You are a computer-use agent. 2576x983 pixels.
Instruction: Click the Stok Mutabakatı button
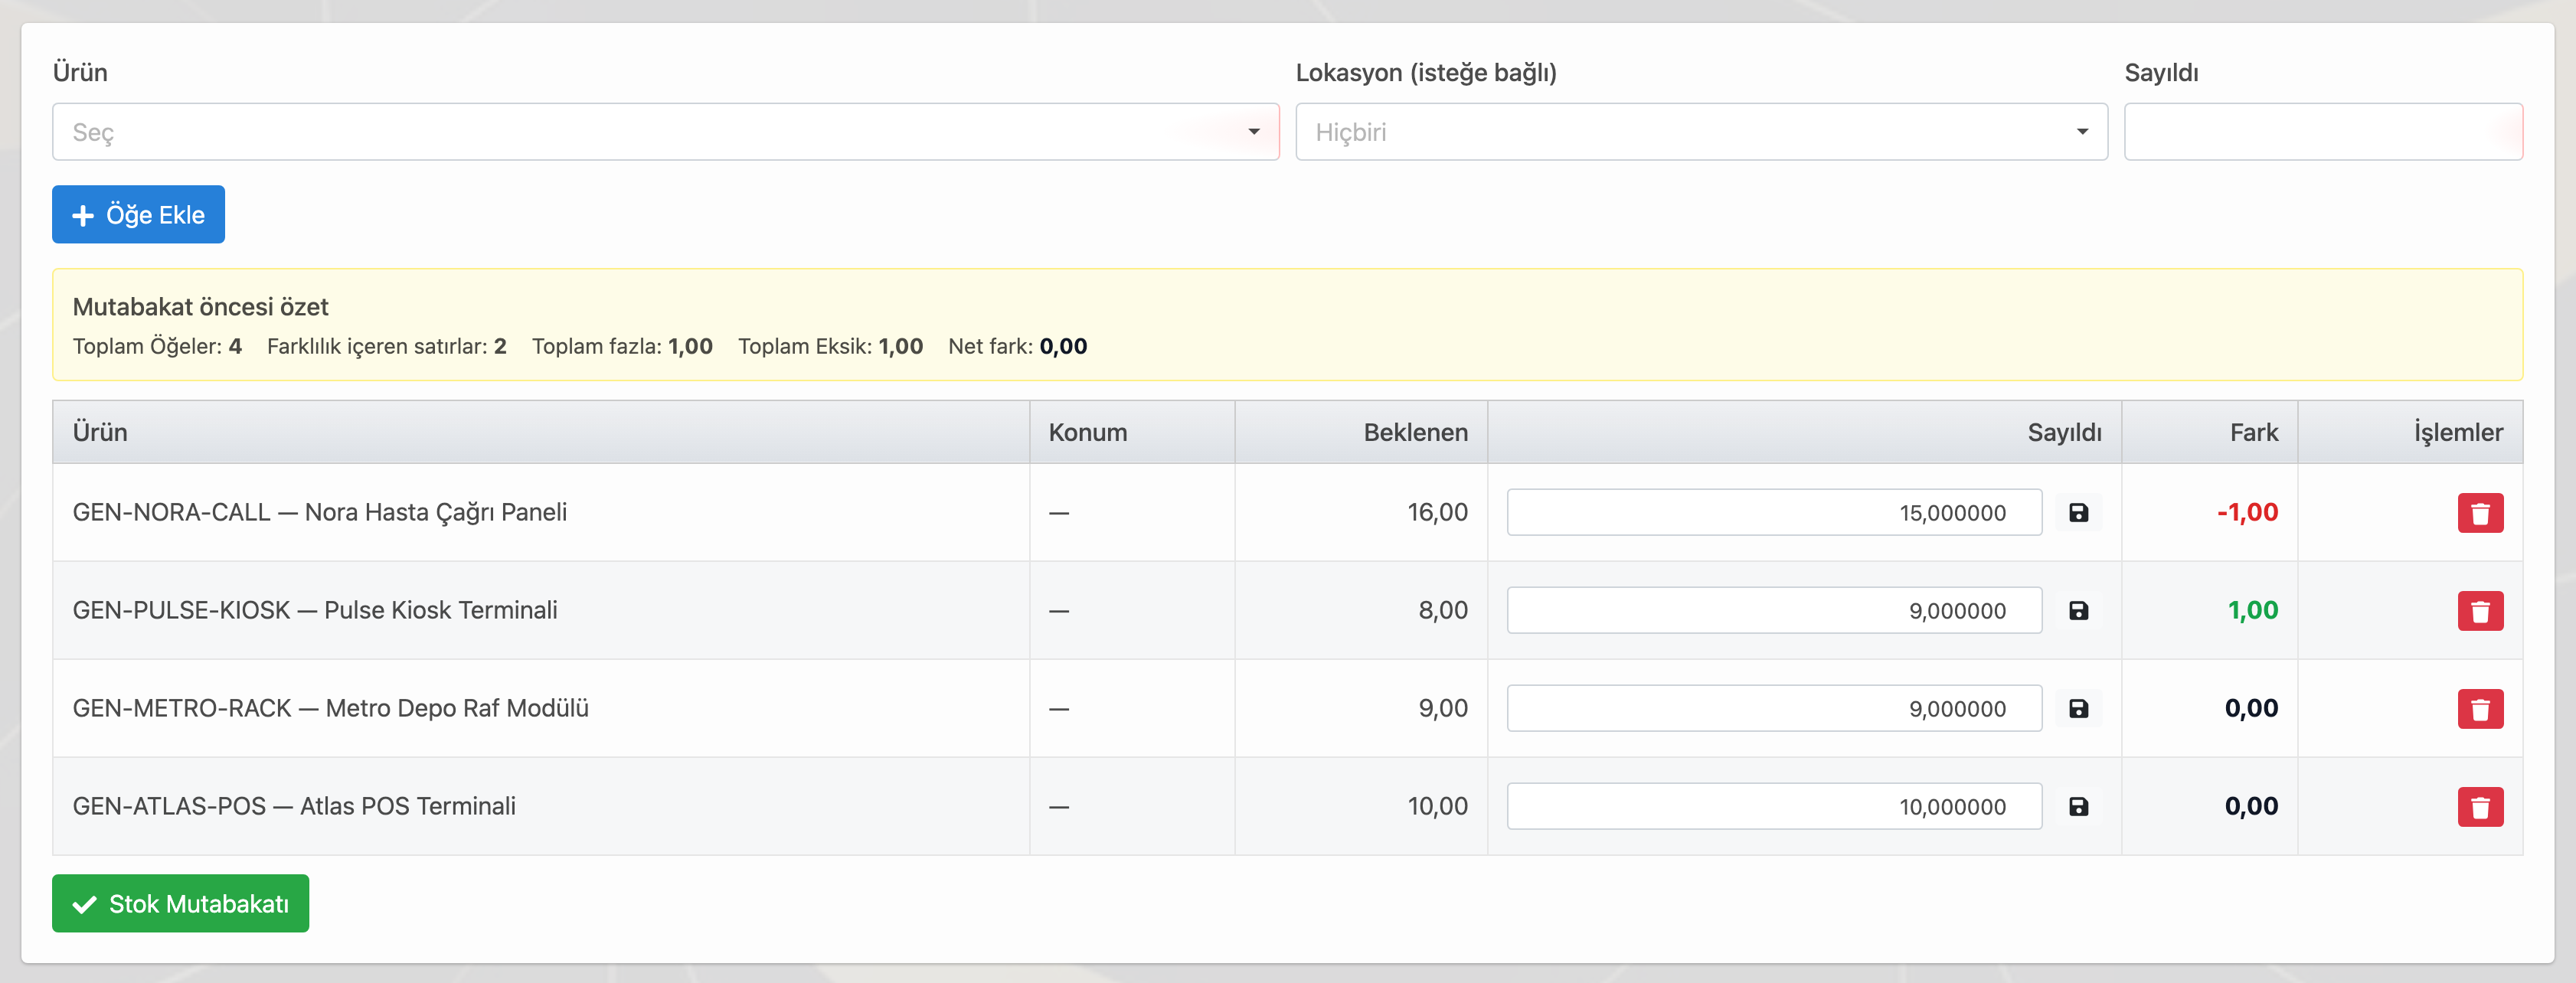[181, 903]
